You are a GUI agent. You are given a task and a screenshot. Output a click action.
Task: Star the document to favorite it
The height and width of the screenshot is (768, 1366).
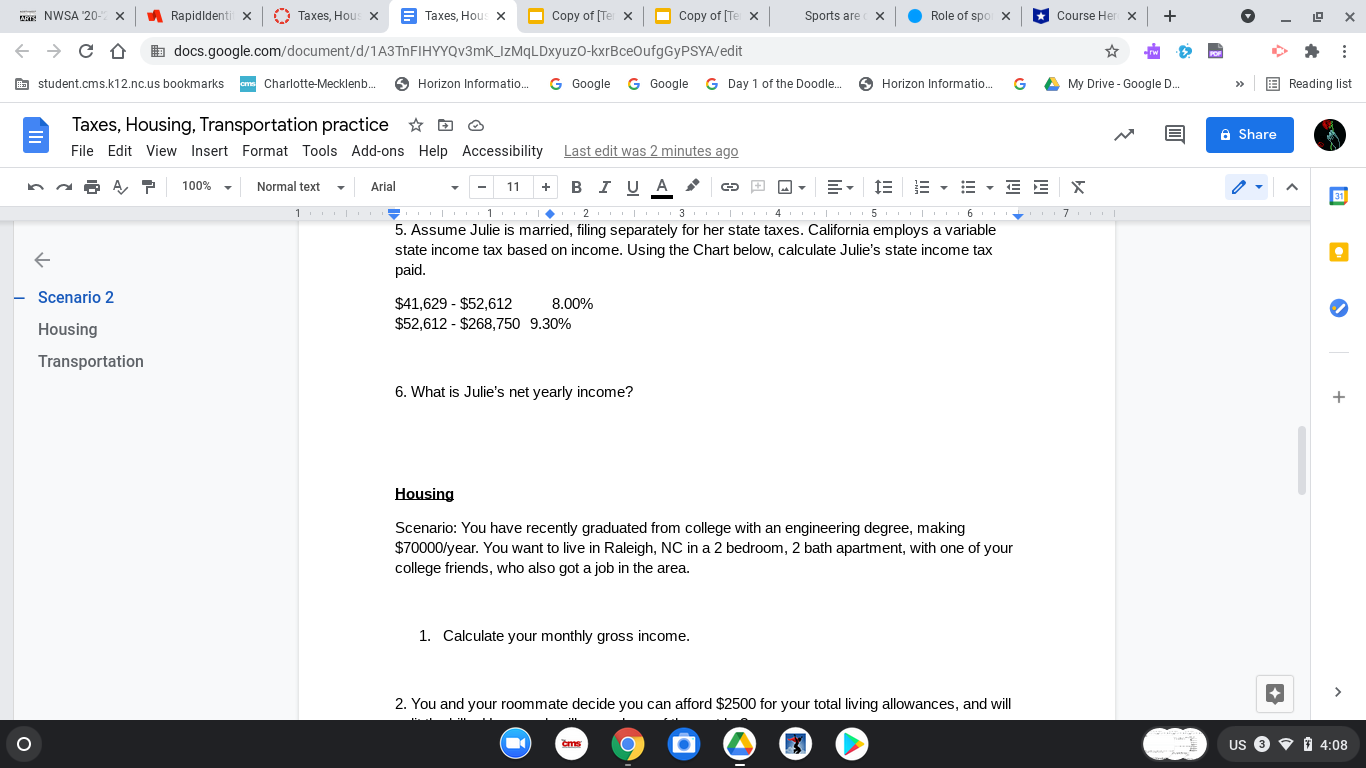click(415, 125)
